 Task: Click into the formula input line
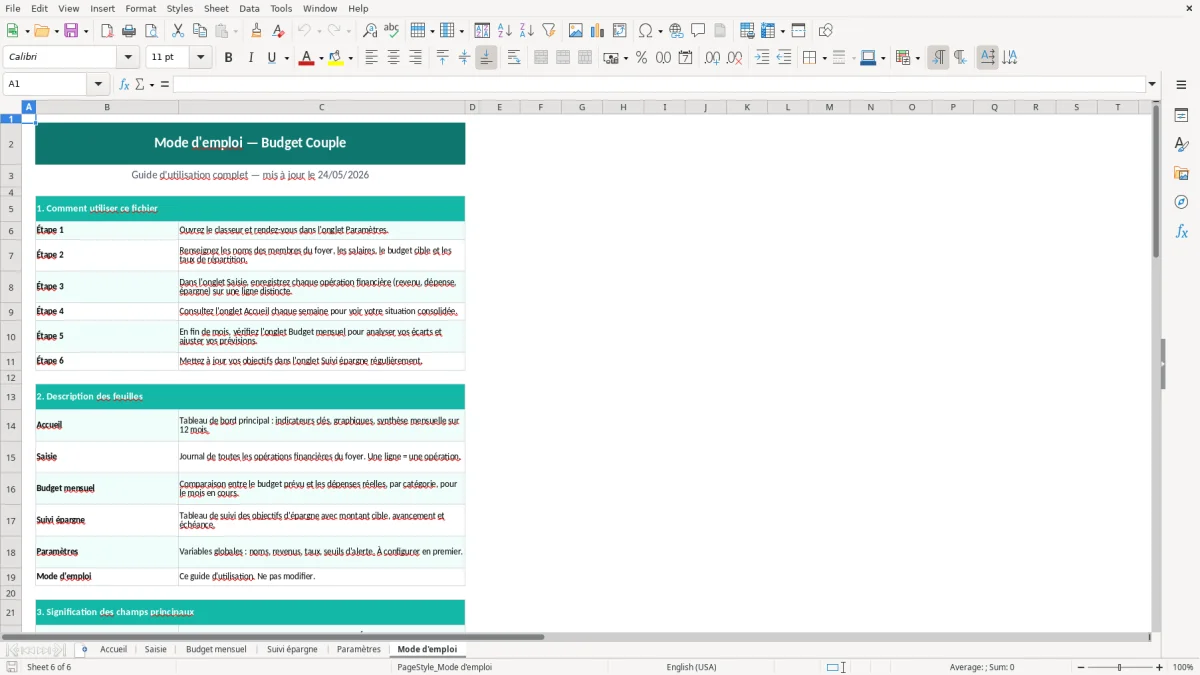[x=659, y=84]
